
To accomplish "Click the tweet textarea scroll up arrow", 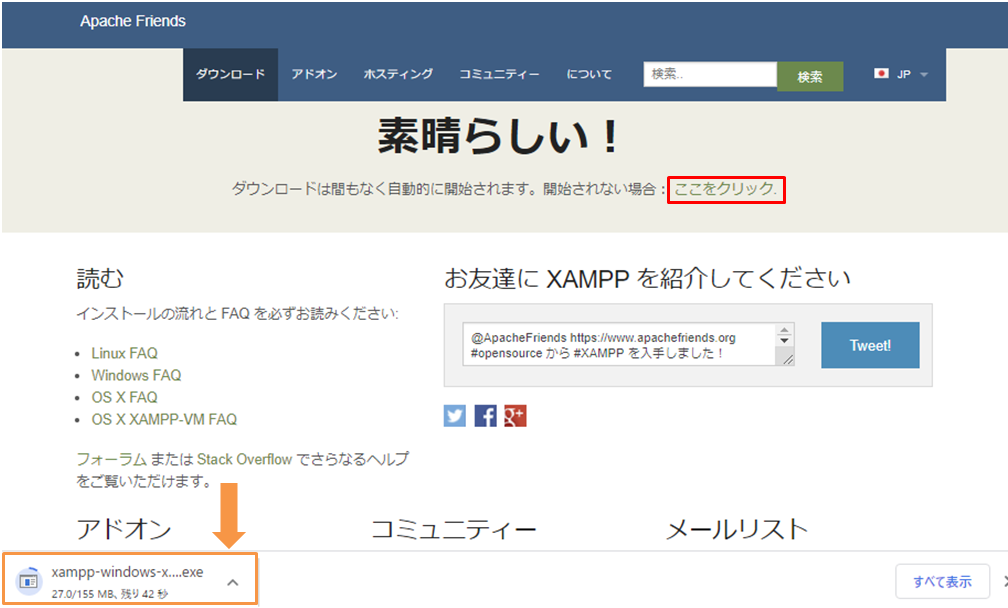I will tap(784, 330).
